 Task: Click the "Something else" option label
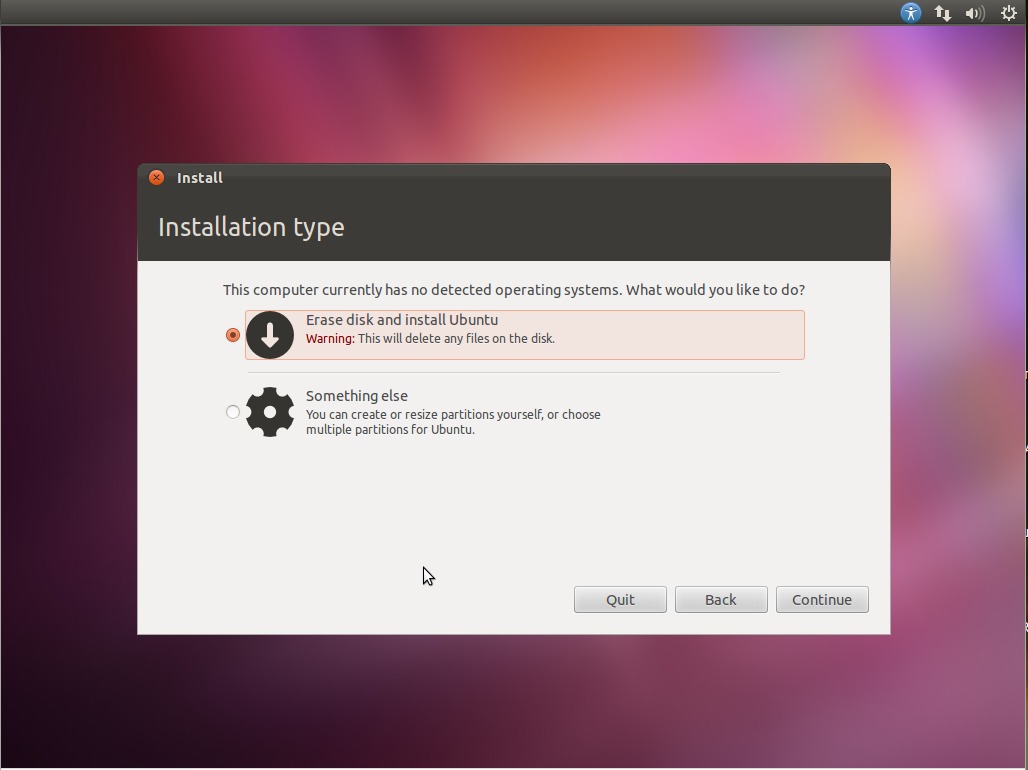click(x=357, y=395)
